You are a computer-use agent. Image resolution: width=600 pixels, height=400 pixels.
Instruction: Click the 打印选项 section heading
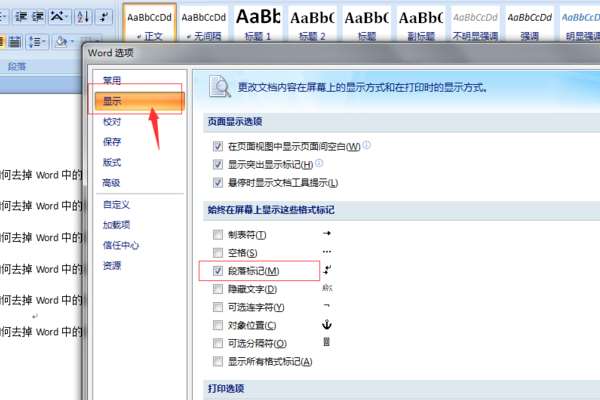(x=226, y=389)
